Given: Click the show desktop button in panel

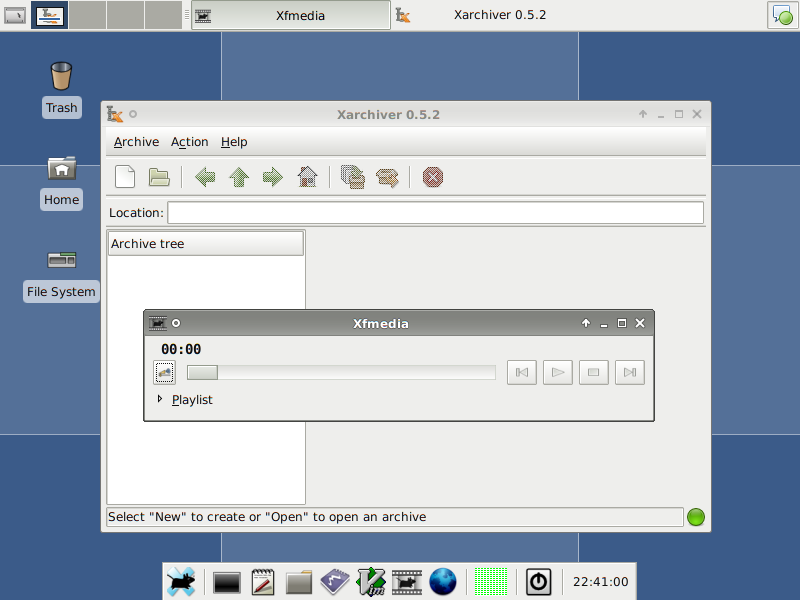Looking at the screenshot, I should point(14,15).
